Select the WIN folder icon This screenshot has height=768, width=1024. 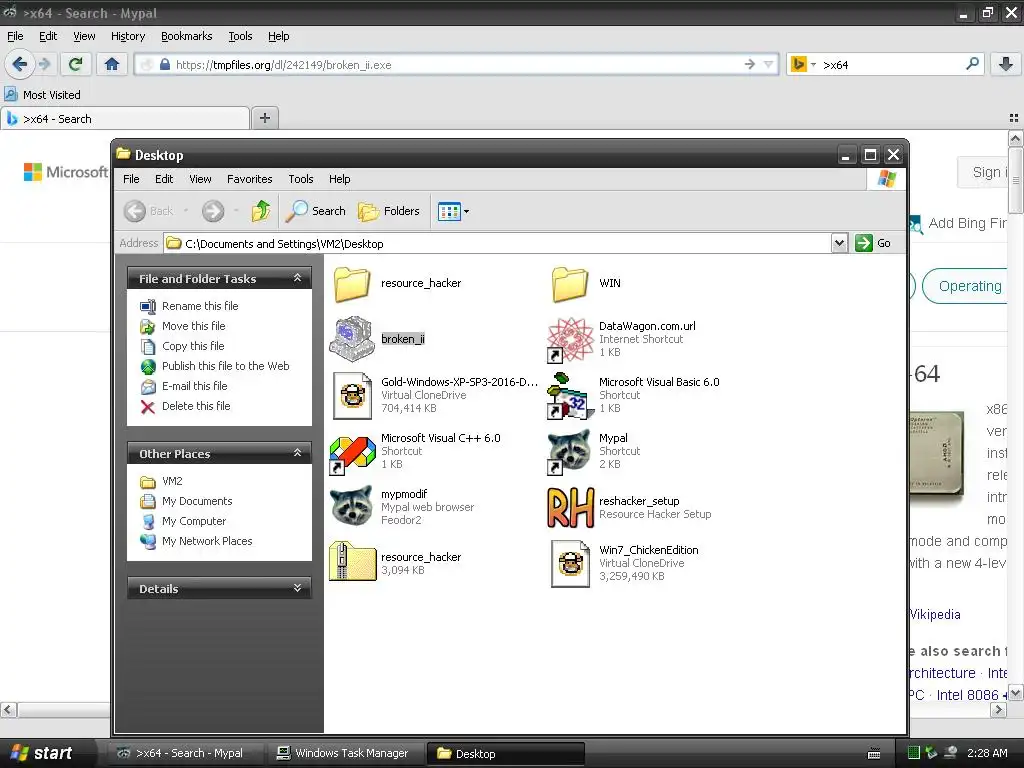tap(570, 283)
